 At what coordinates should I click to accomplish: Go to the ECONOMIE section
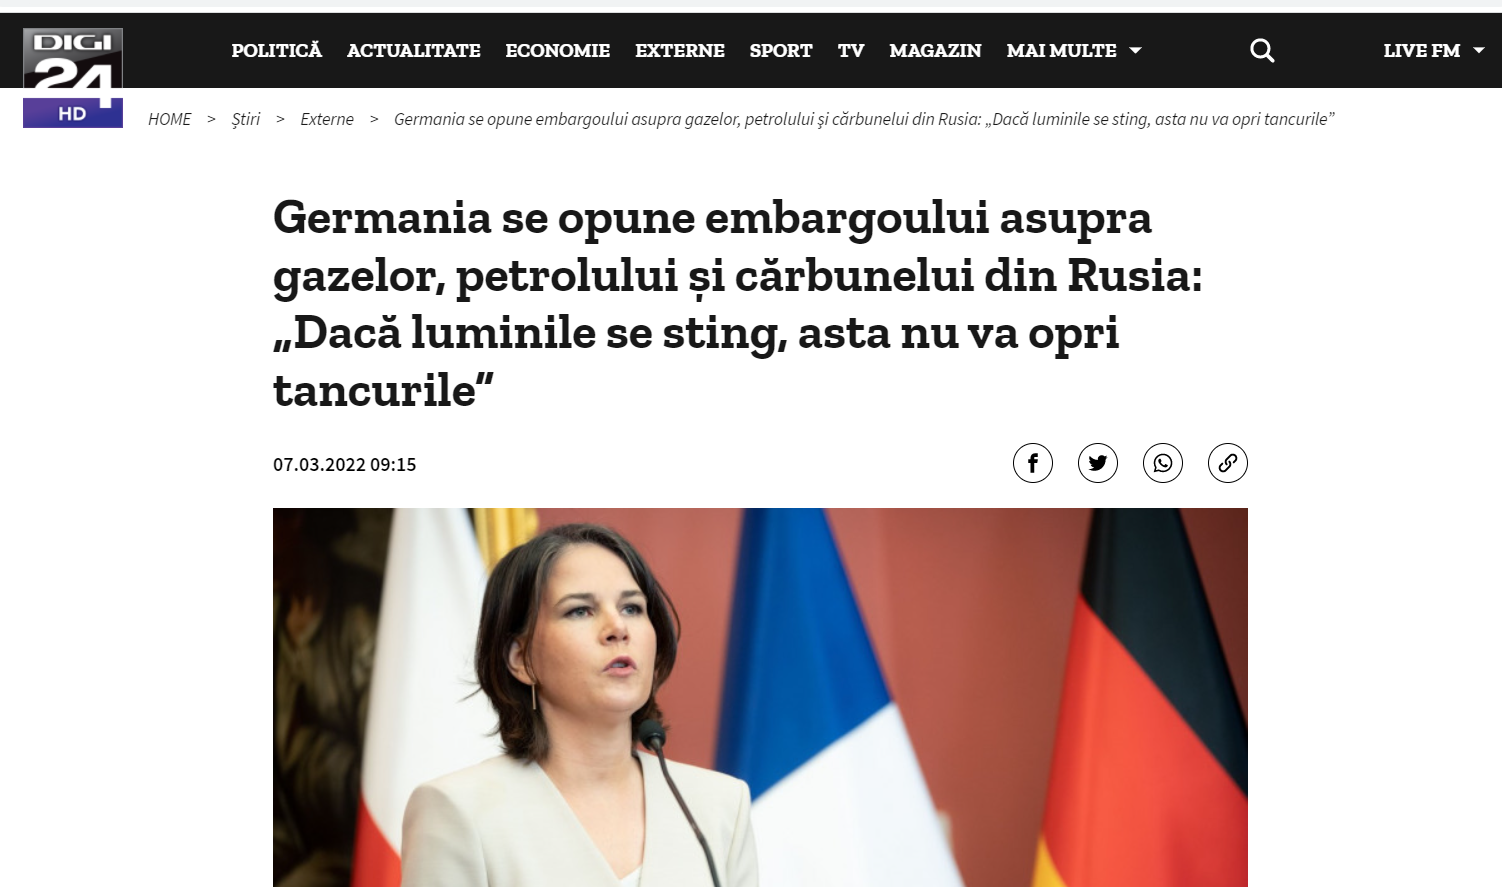[x=558, y=50]
